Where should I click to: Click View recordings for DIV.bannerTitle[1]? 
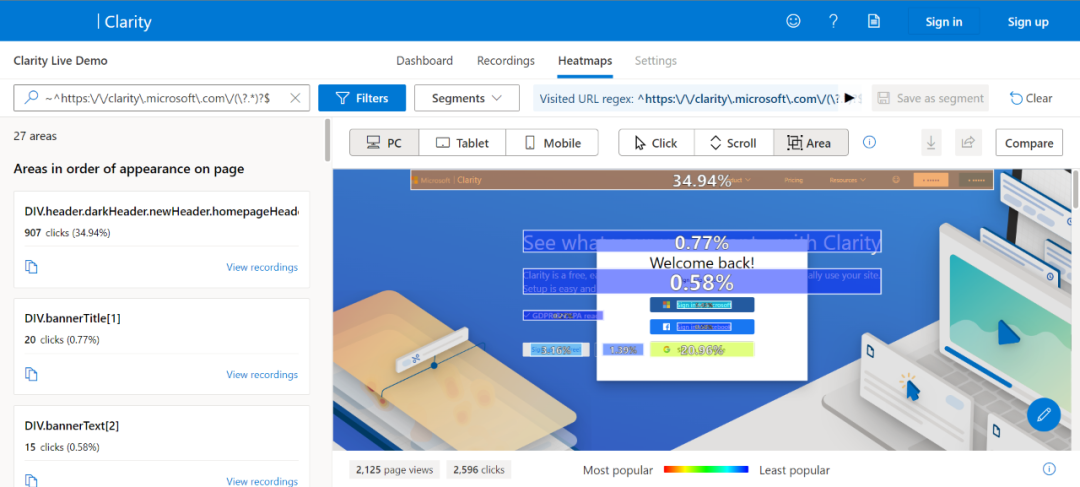pos(262,375)
